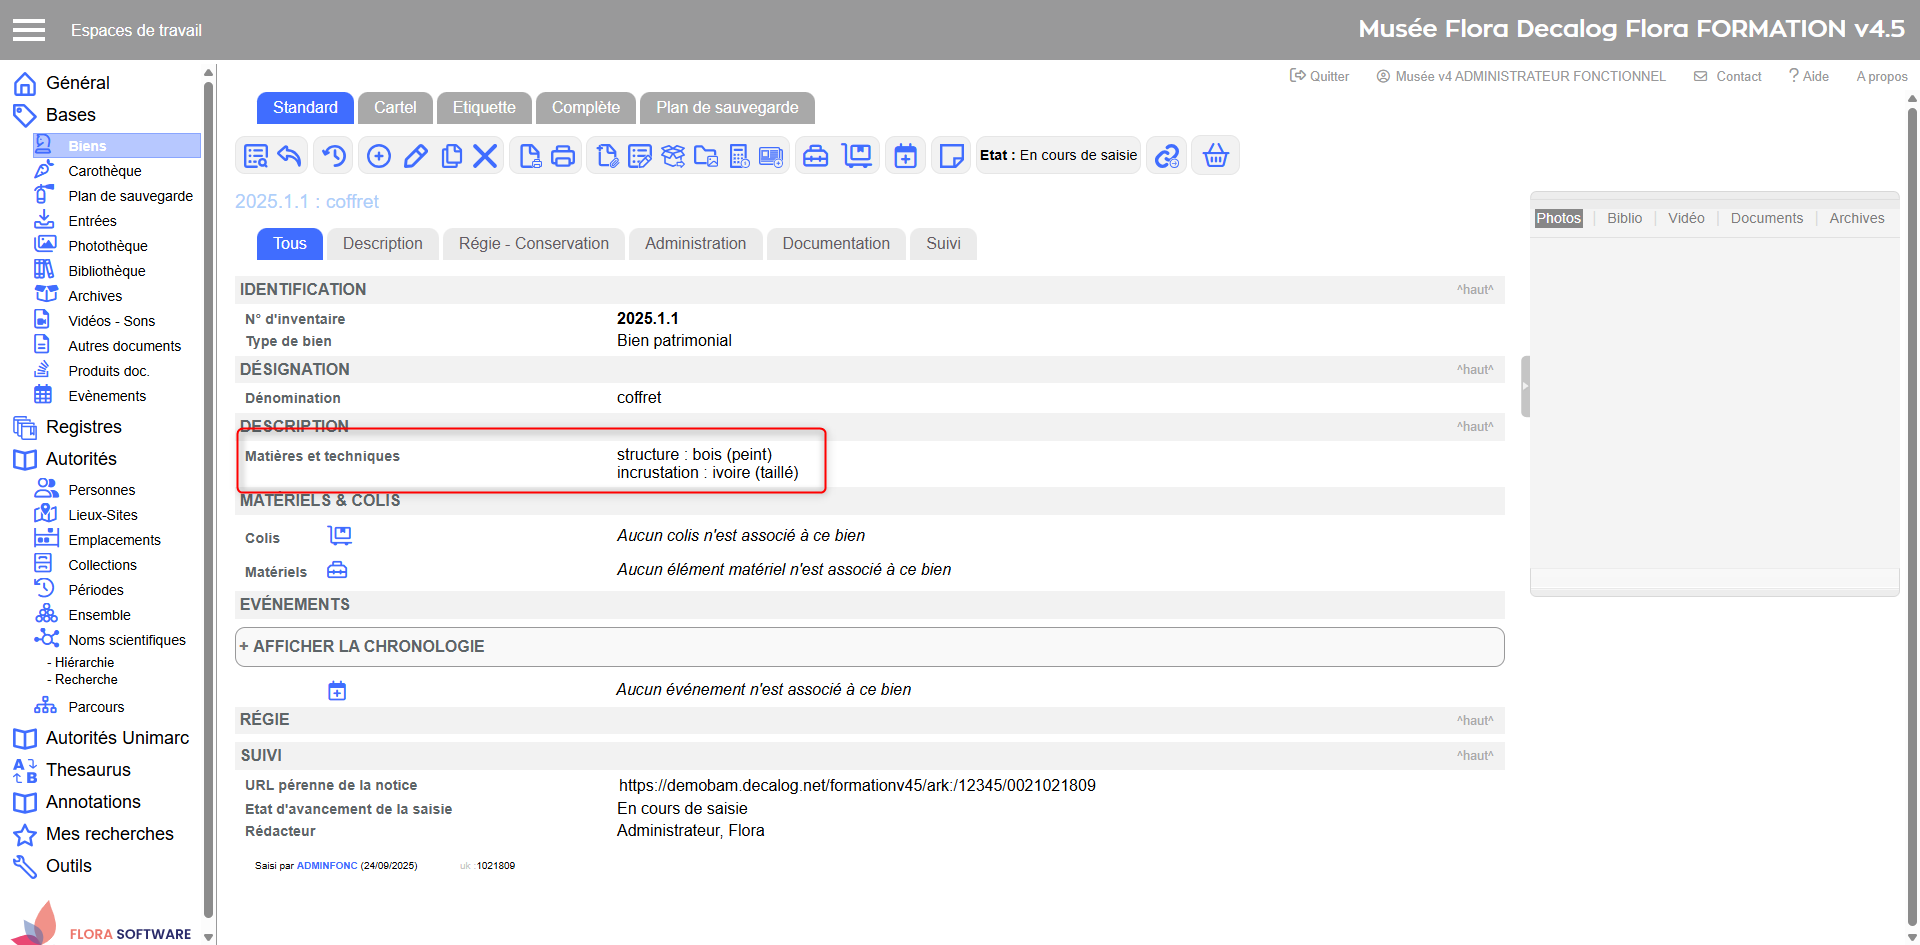This screenshot has width=1920, height=945.
Task: Select Emplacements in the sidebar
Action: tap(114, 540)
